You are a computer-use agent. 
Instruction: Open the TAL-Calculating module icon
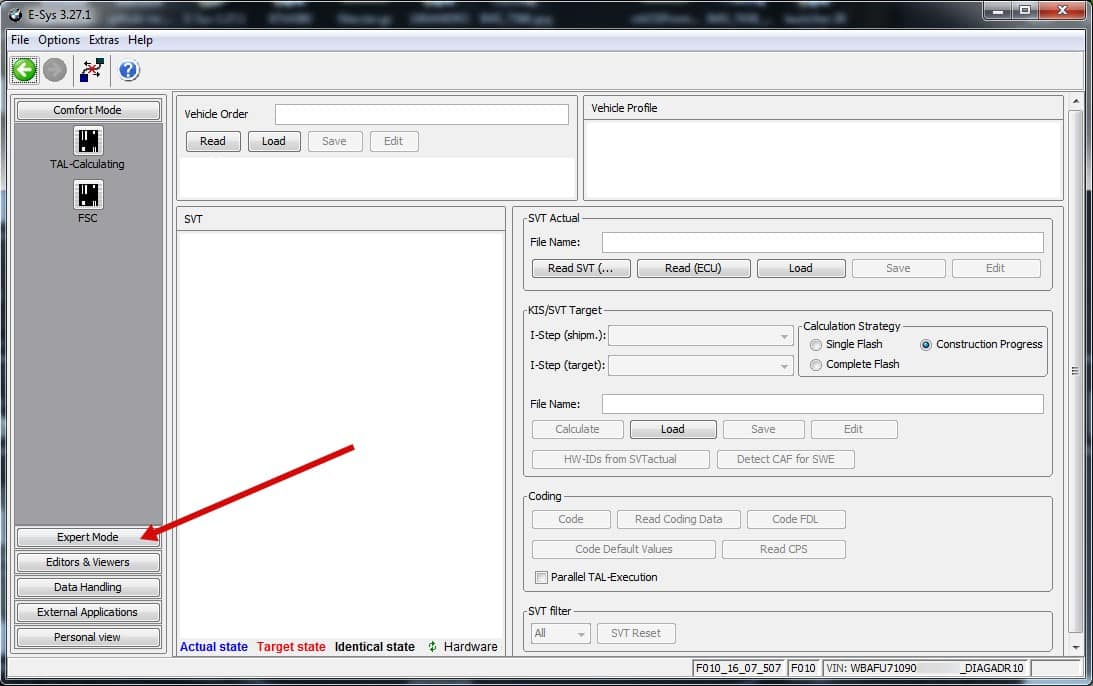88,141
